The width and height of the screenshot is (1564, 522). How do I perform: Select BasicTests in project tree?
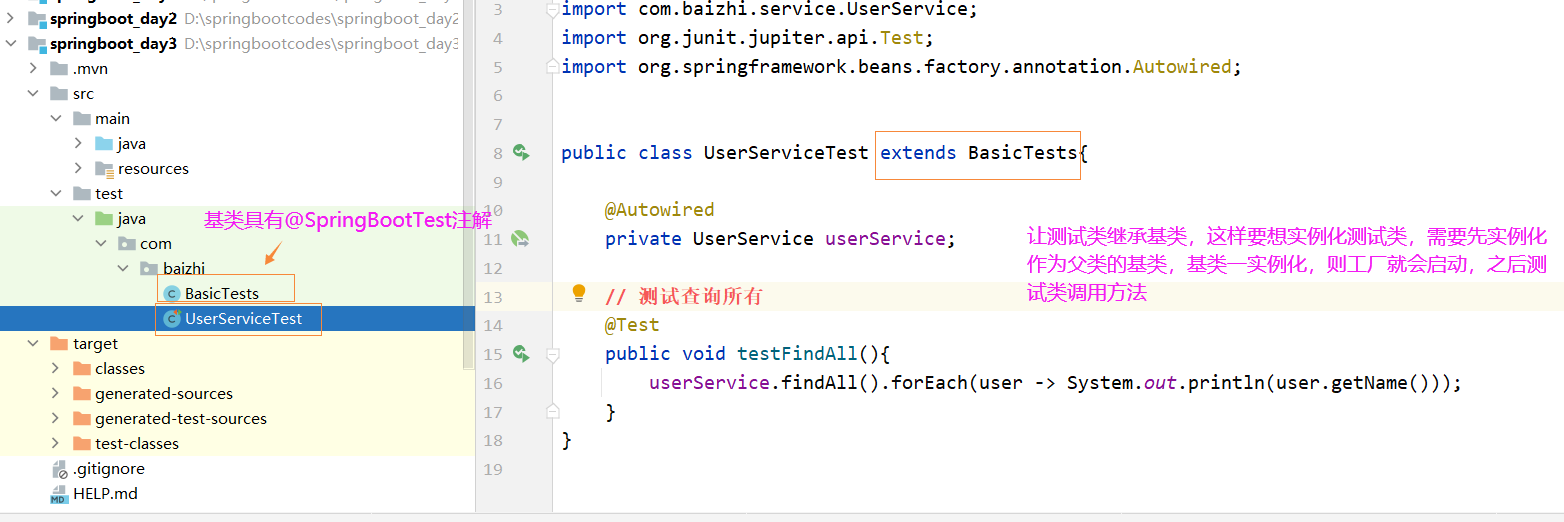click(222, 293)
